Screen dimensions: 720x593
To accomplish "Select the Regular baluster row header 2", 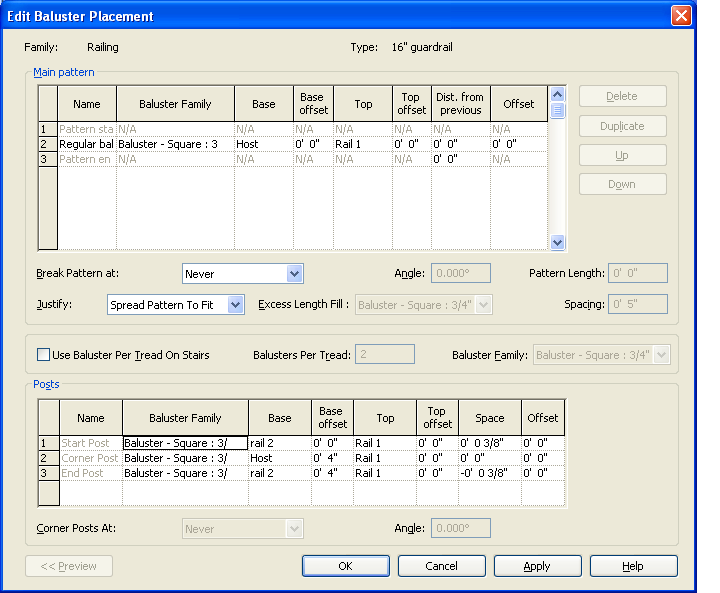I will (x=44, y=144).
